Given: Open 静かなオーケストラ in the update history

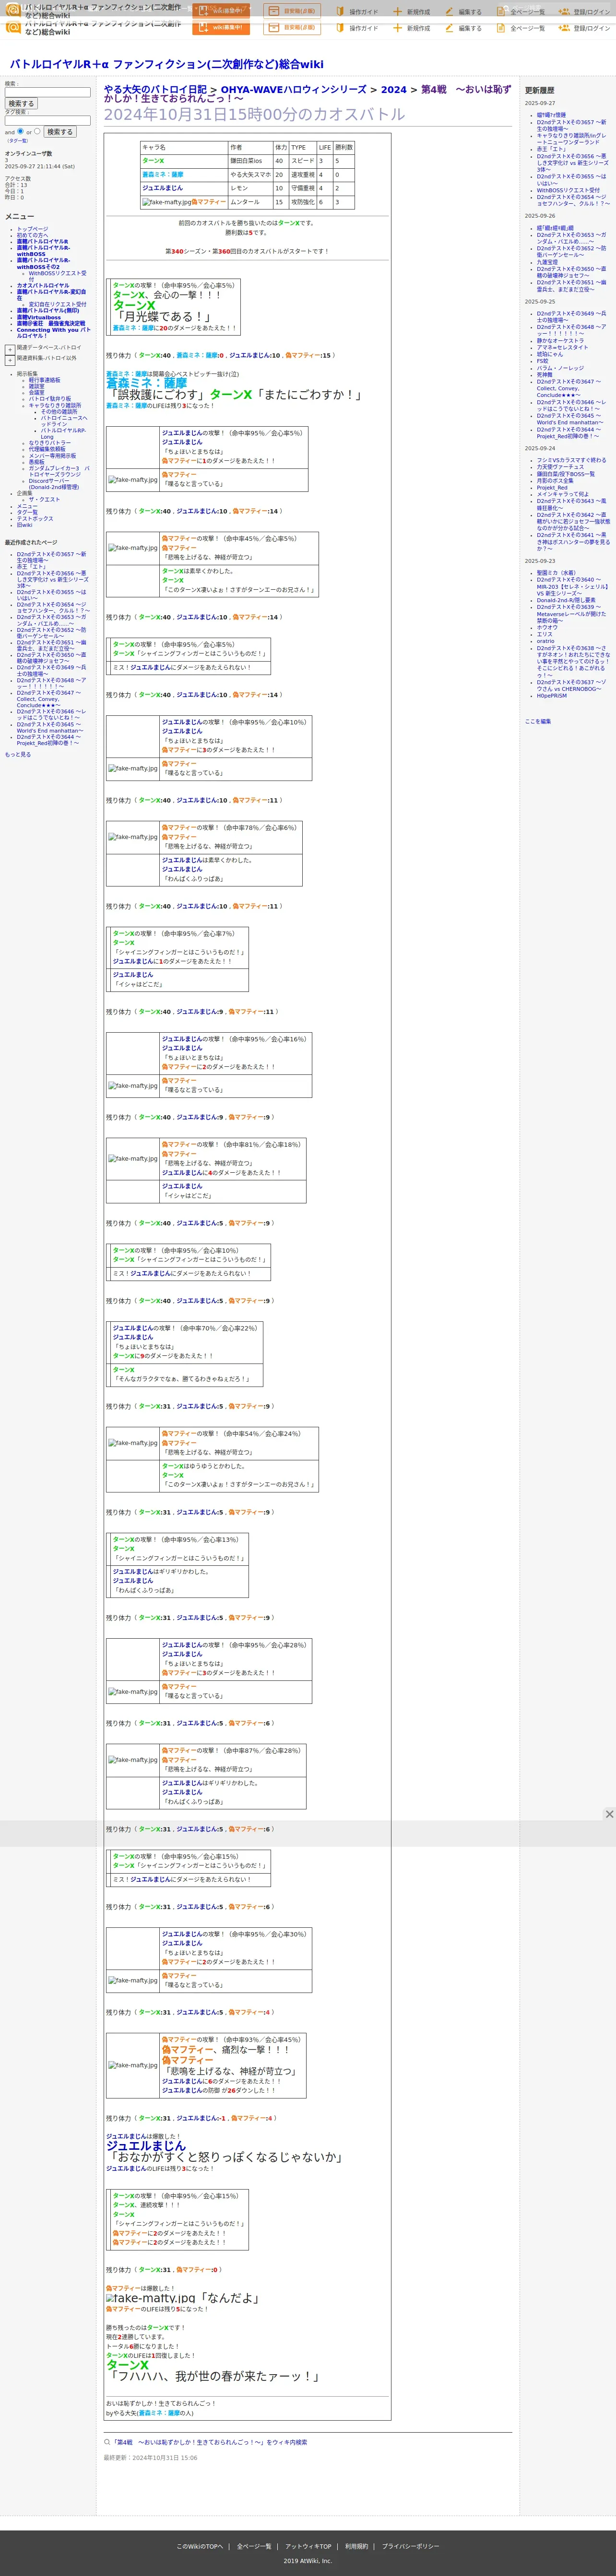Looking at the screenshot, I should [x=560, y=341].
